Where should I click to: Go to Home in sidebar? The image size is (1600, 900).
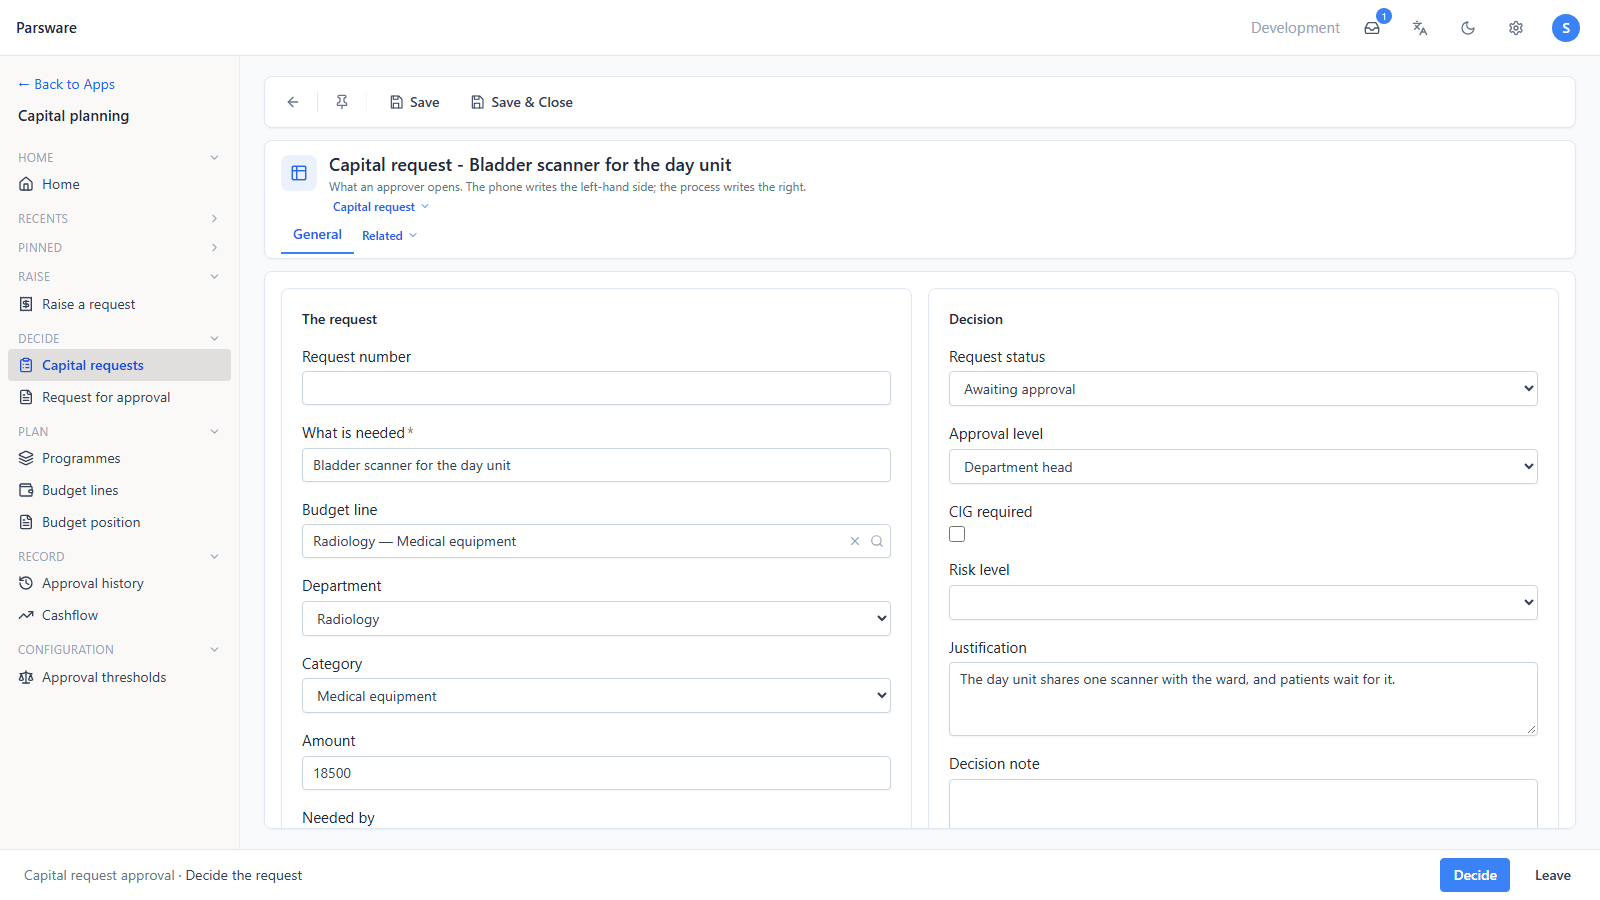pyautogui.click(x=119, y=184)
